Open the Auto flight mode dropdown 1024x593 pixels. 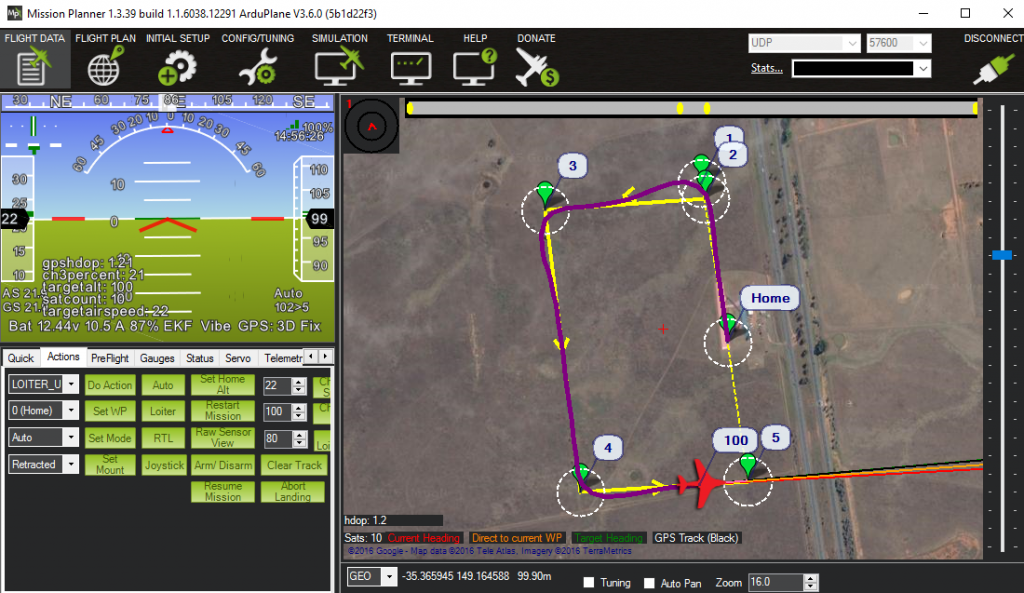click(x=71, y=438)
